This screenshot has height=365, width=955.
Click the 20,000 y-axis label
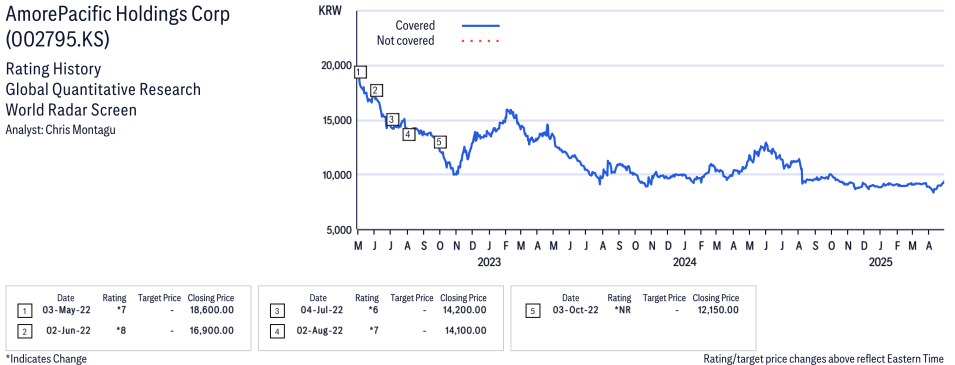pyautogui.click(x=336, y=66)
